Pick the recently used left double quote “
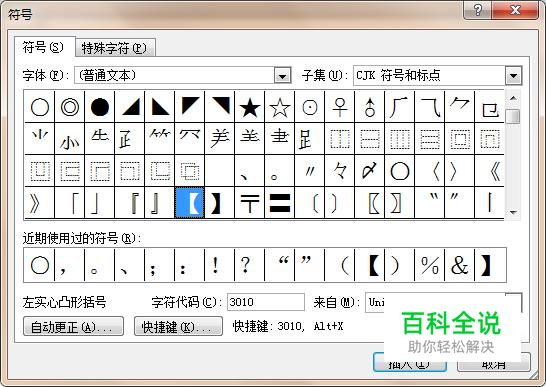The image size is (546, 387). [280, 265]
